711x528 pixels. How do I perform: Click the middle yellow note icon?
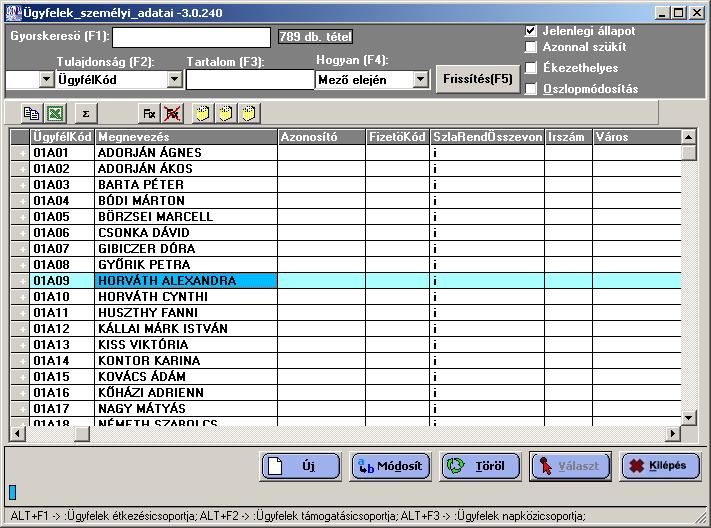pyautogui.click(x=226, y=113)
